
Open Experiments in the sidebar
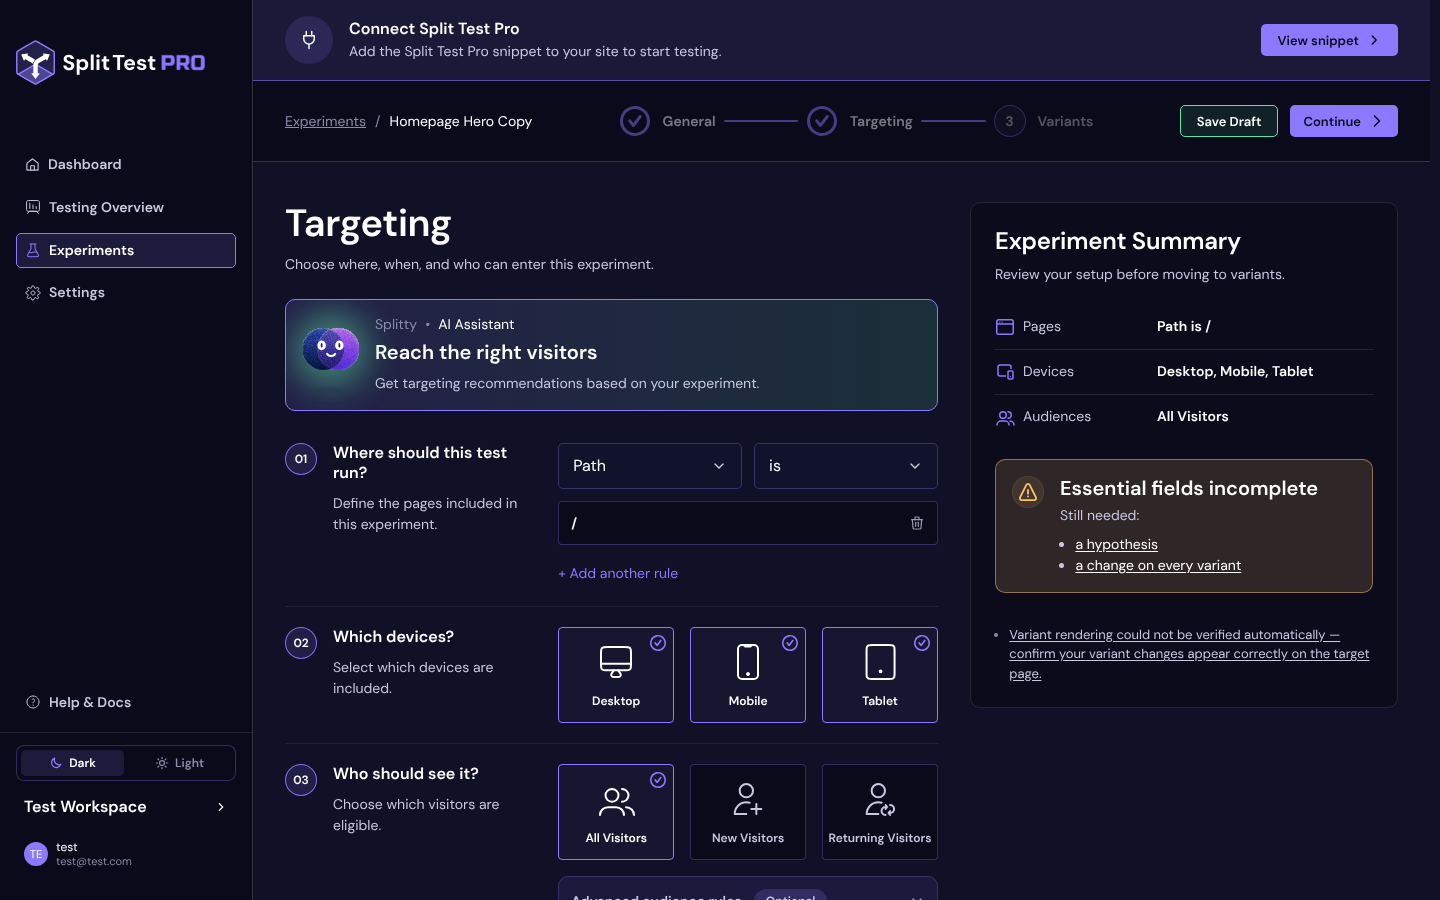tap(126, 250)
